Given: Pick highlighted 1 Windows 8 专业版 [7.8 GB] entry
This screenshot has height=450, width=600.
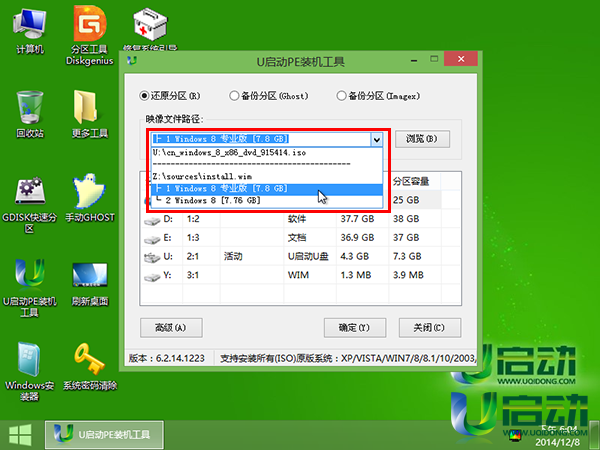Looking at the screenshot, I should click(267, 189).
